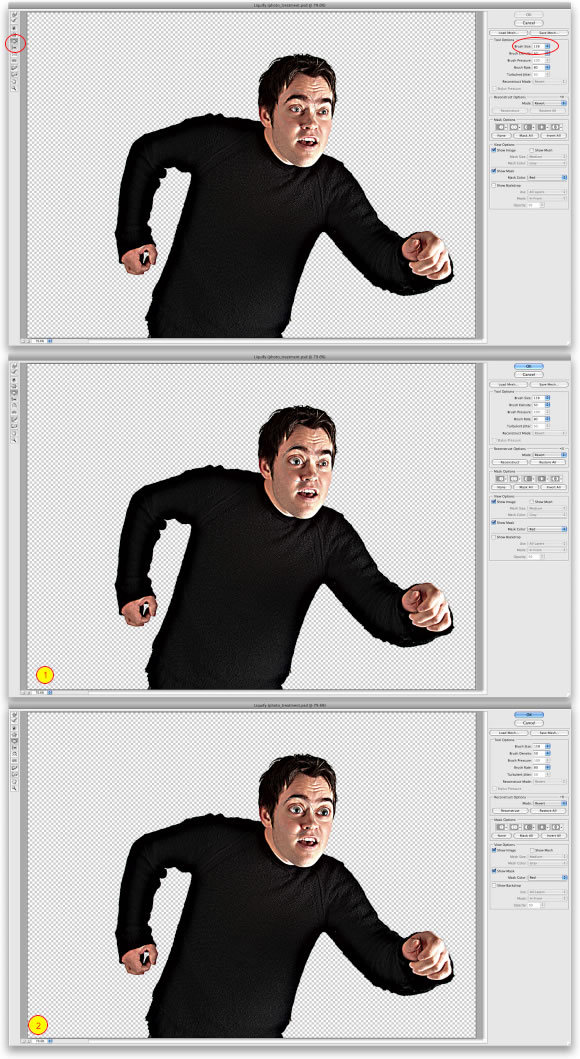Select Hand tool in top Liquify window
Image resolution: width=580 pixels, height=1059 pixels.
point(14,81)
